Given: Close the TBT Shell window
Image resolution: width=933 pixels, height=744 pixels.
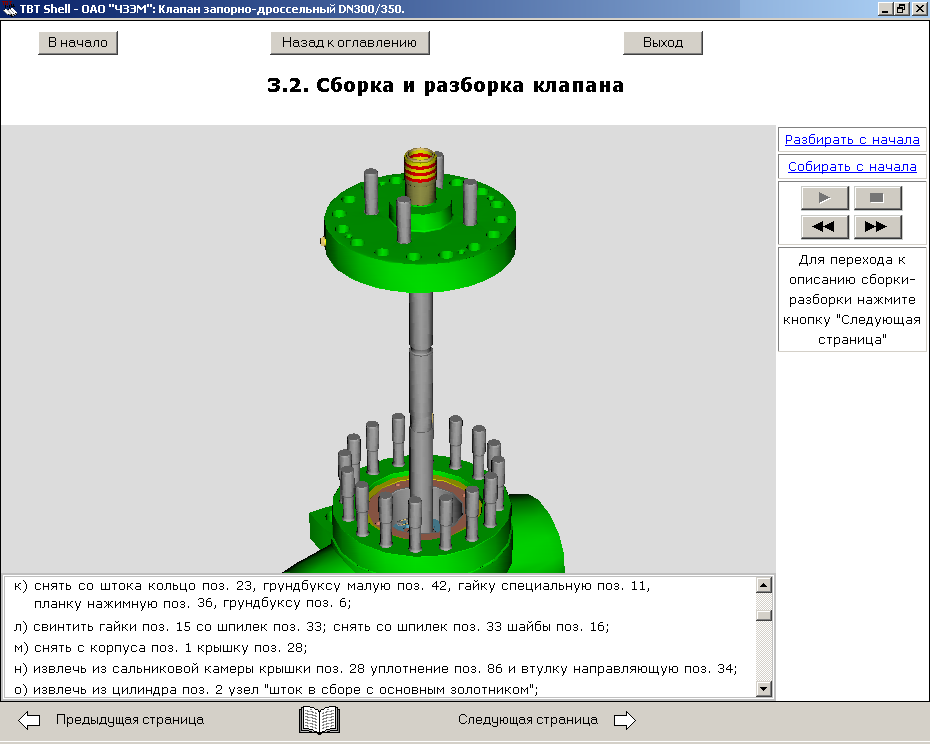Looking at the screenshot, I should pos(919,9).
